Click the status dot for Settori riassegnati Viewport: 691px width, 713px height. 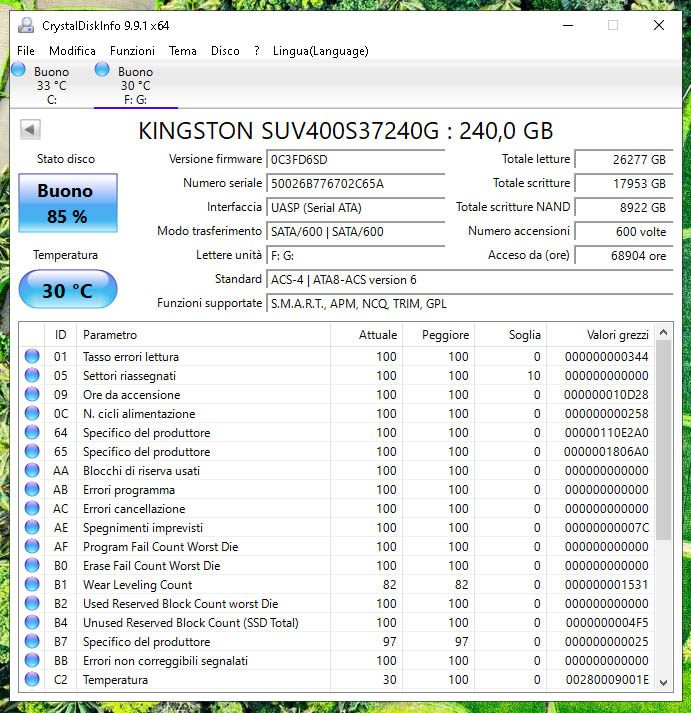click(x=32, y=376)
